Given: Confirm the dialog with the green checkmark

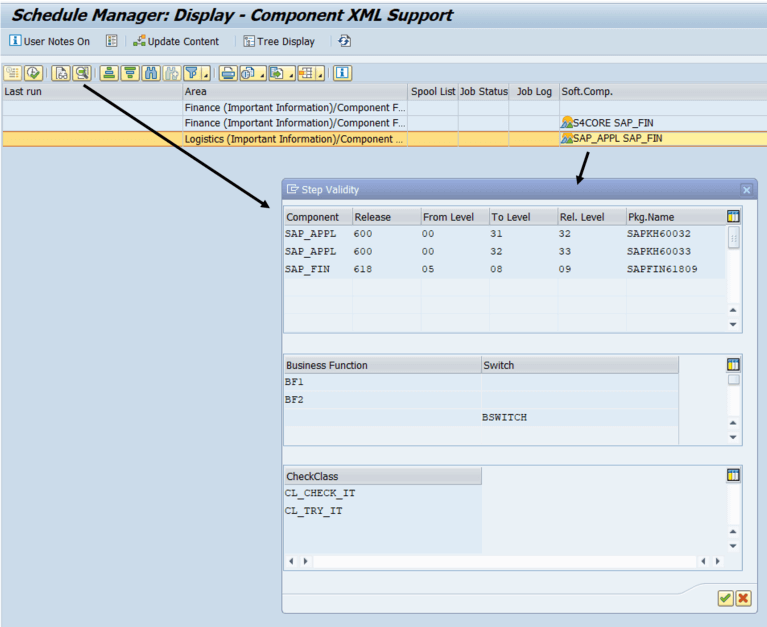Looking at the screenshot, I should [725, 598].
